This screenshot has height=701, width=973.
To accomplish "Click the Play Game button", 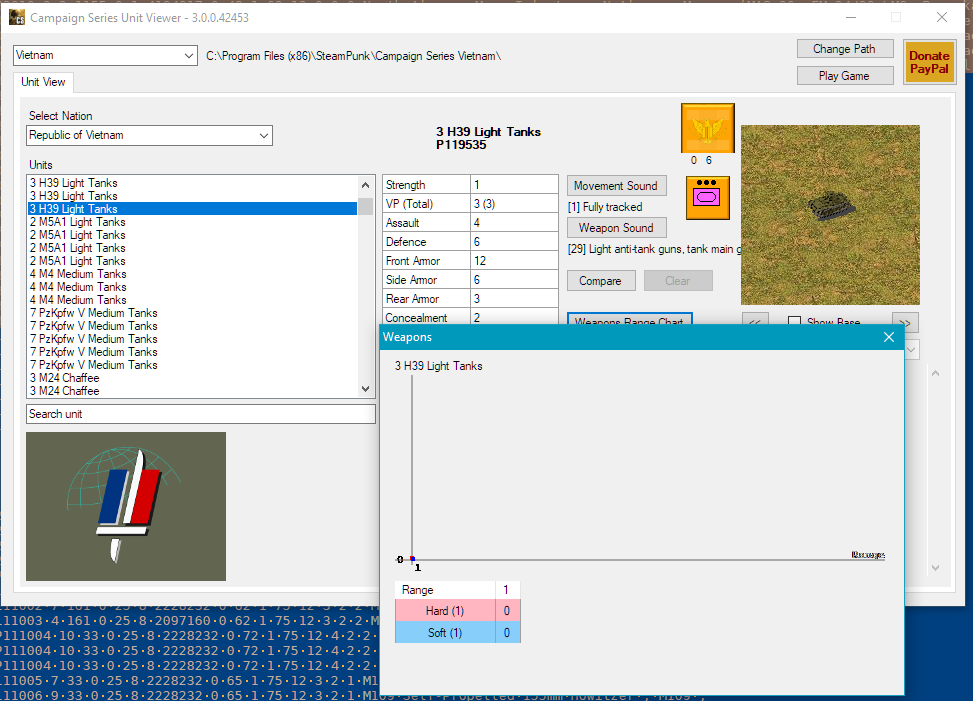I will pyautogui.click(x=845, y=76).
